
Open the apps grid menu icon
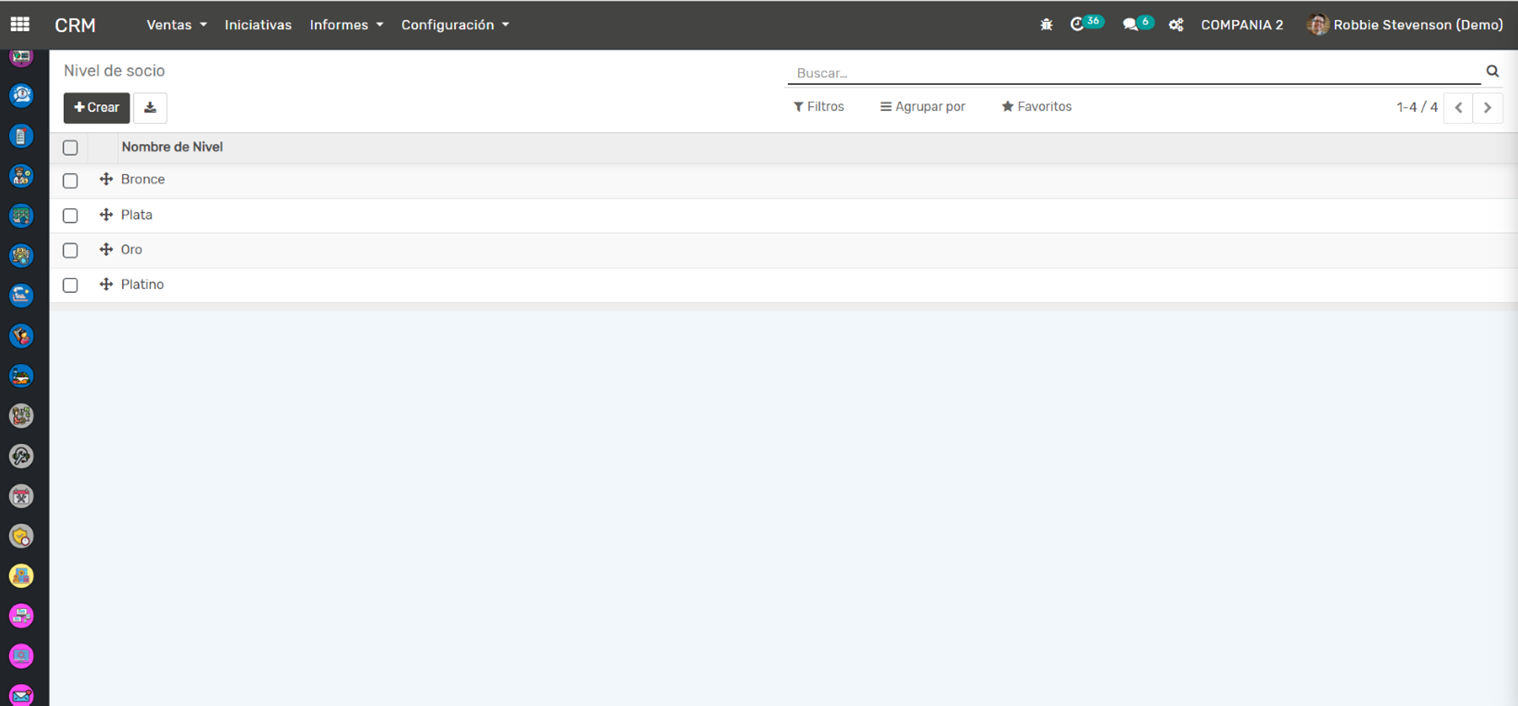pos(20,25)
